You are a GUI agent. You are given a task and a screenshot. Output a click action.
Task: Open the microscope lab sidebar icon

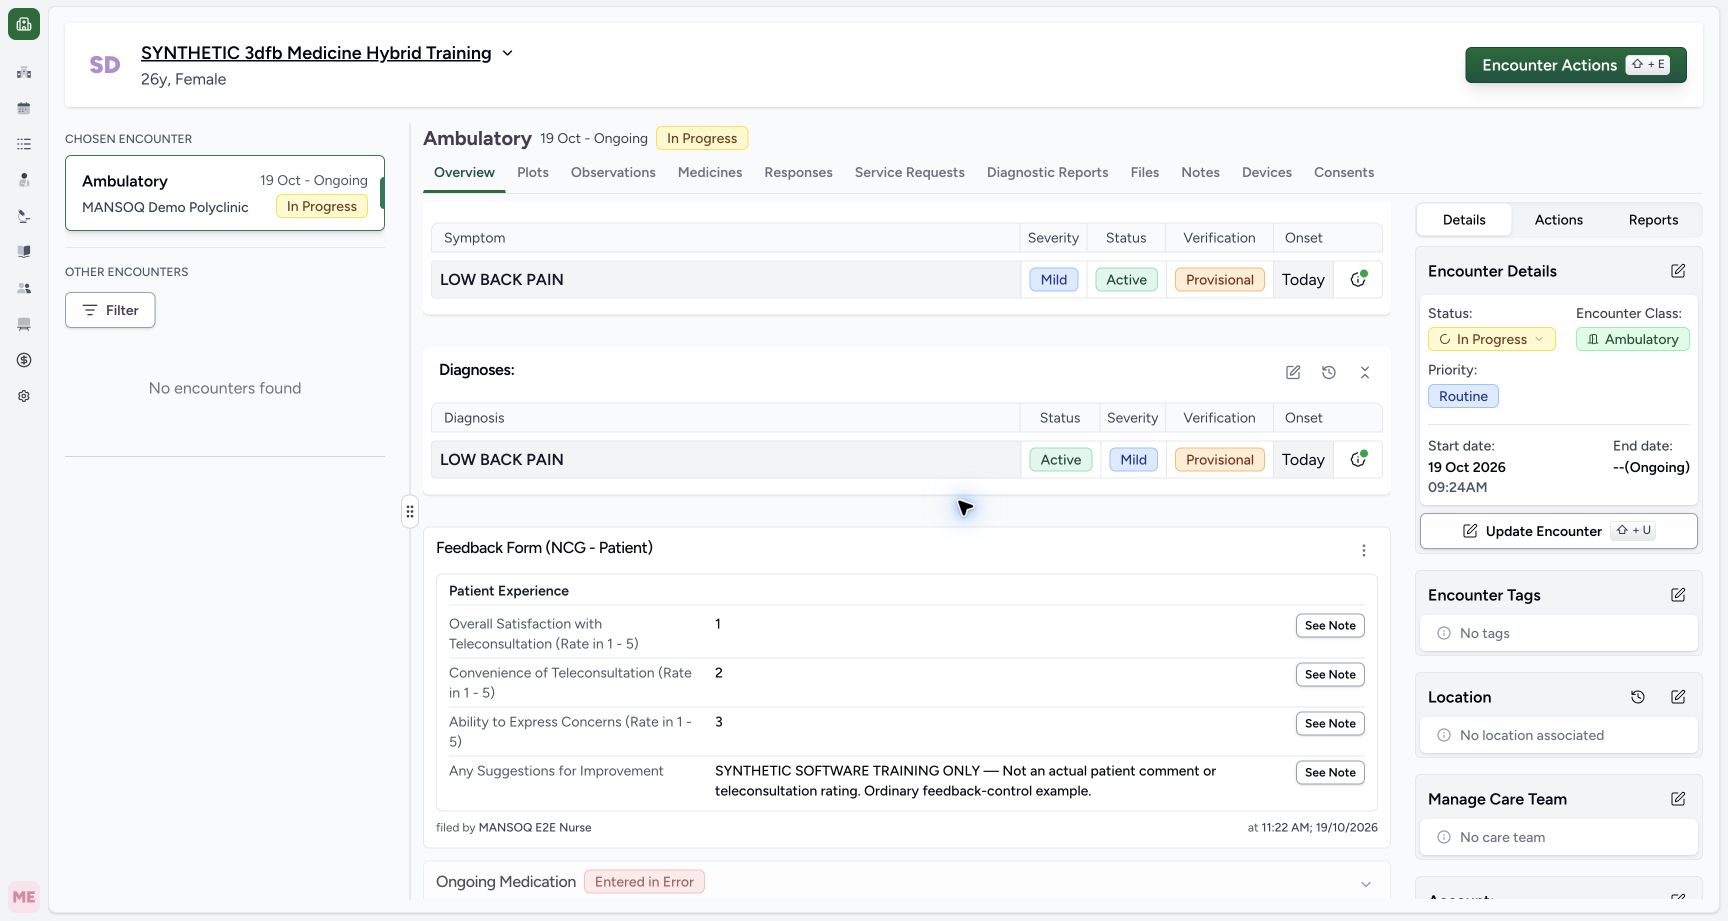(x=24, y=216)
